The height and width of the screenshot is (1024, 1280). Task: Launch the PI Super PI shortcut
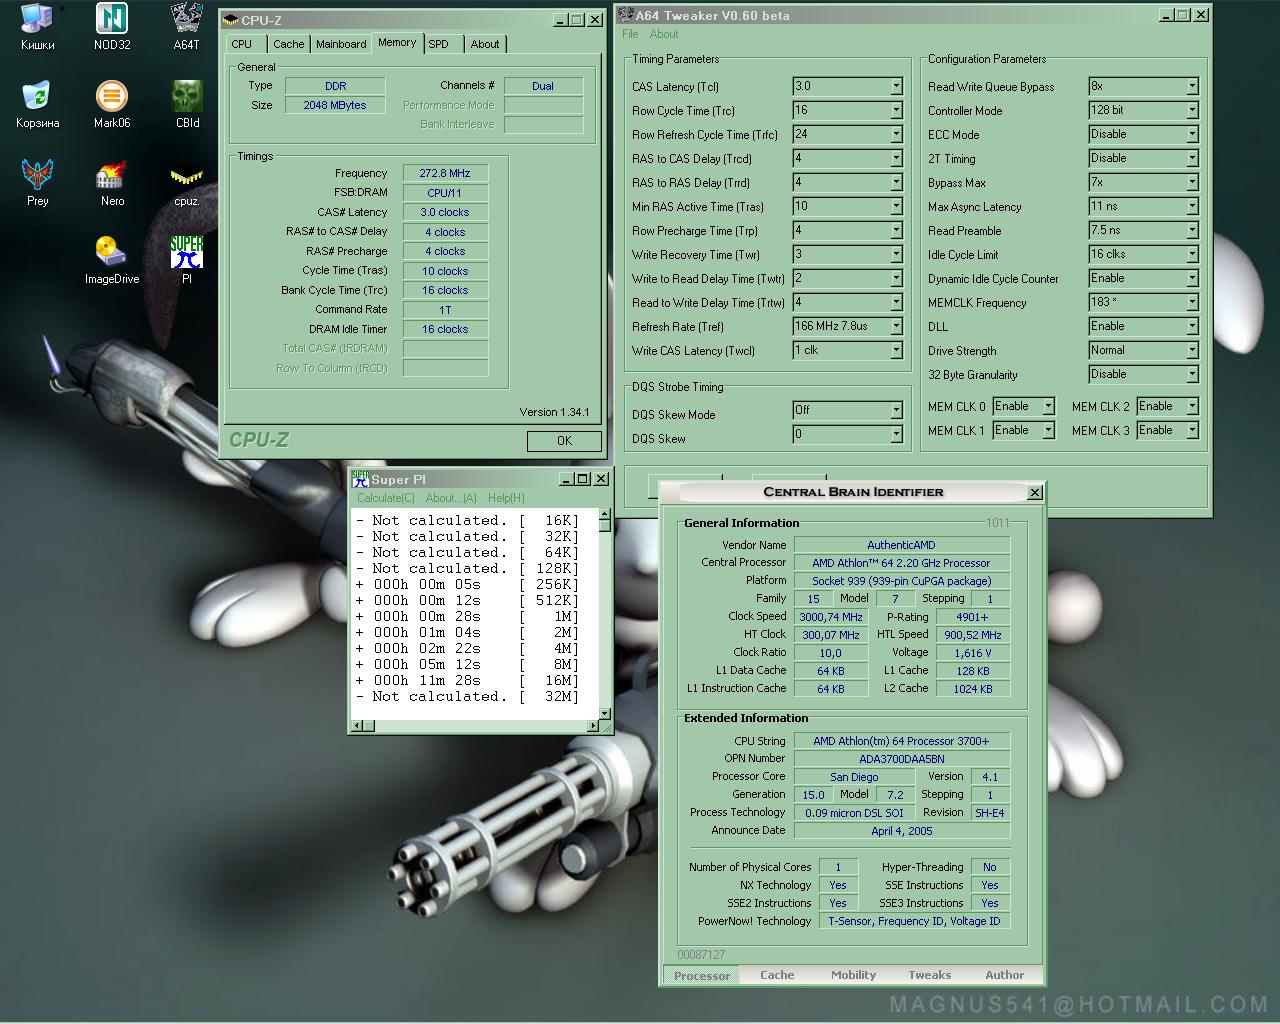186,261
